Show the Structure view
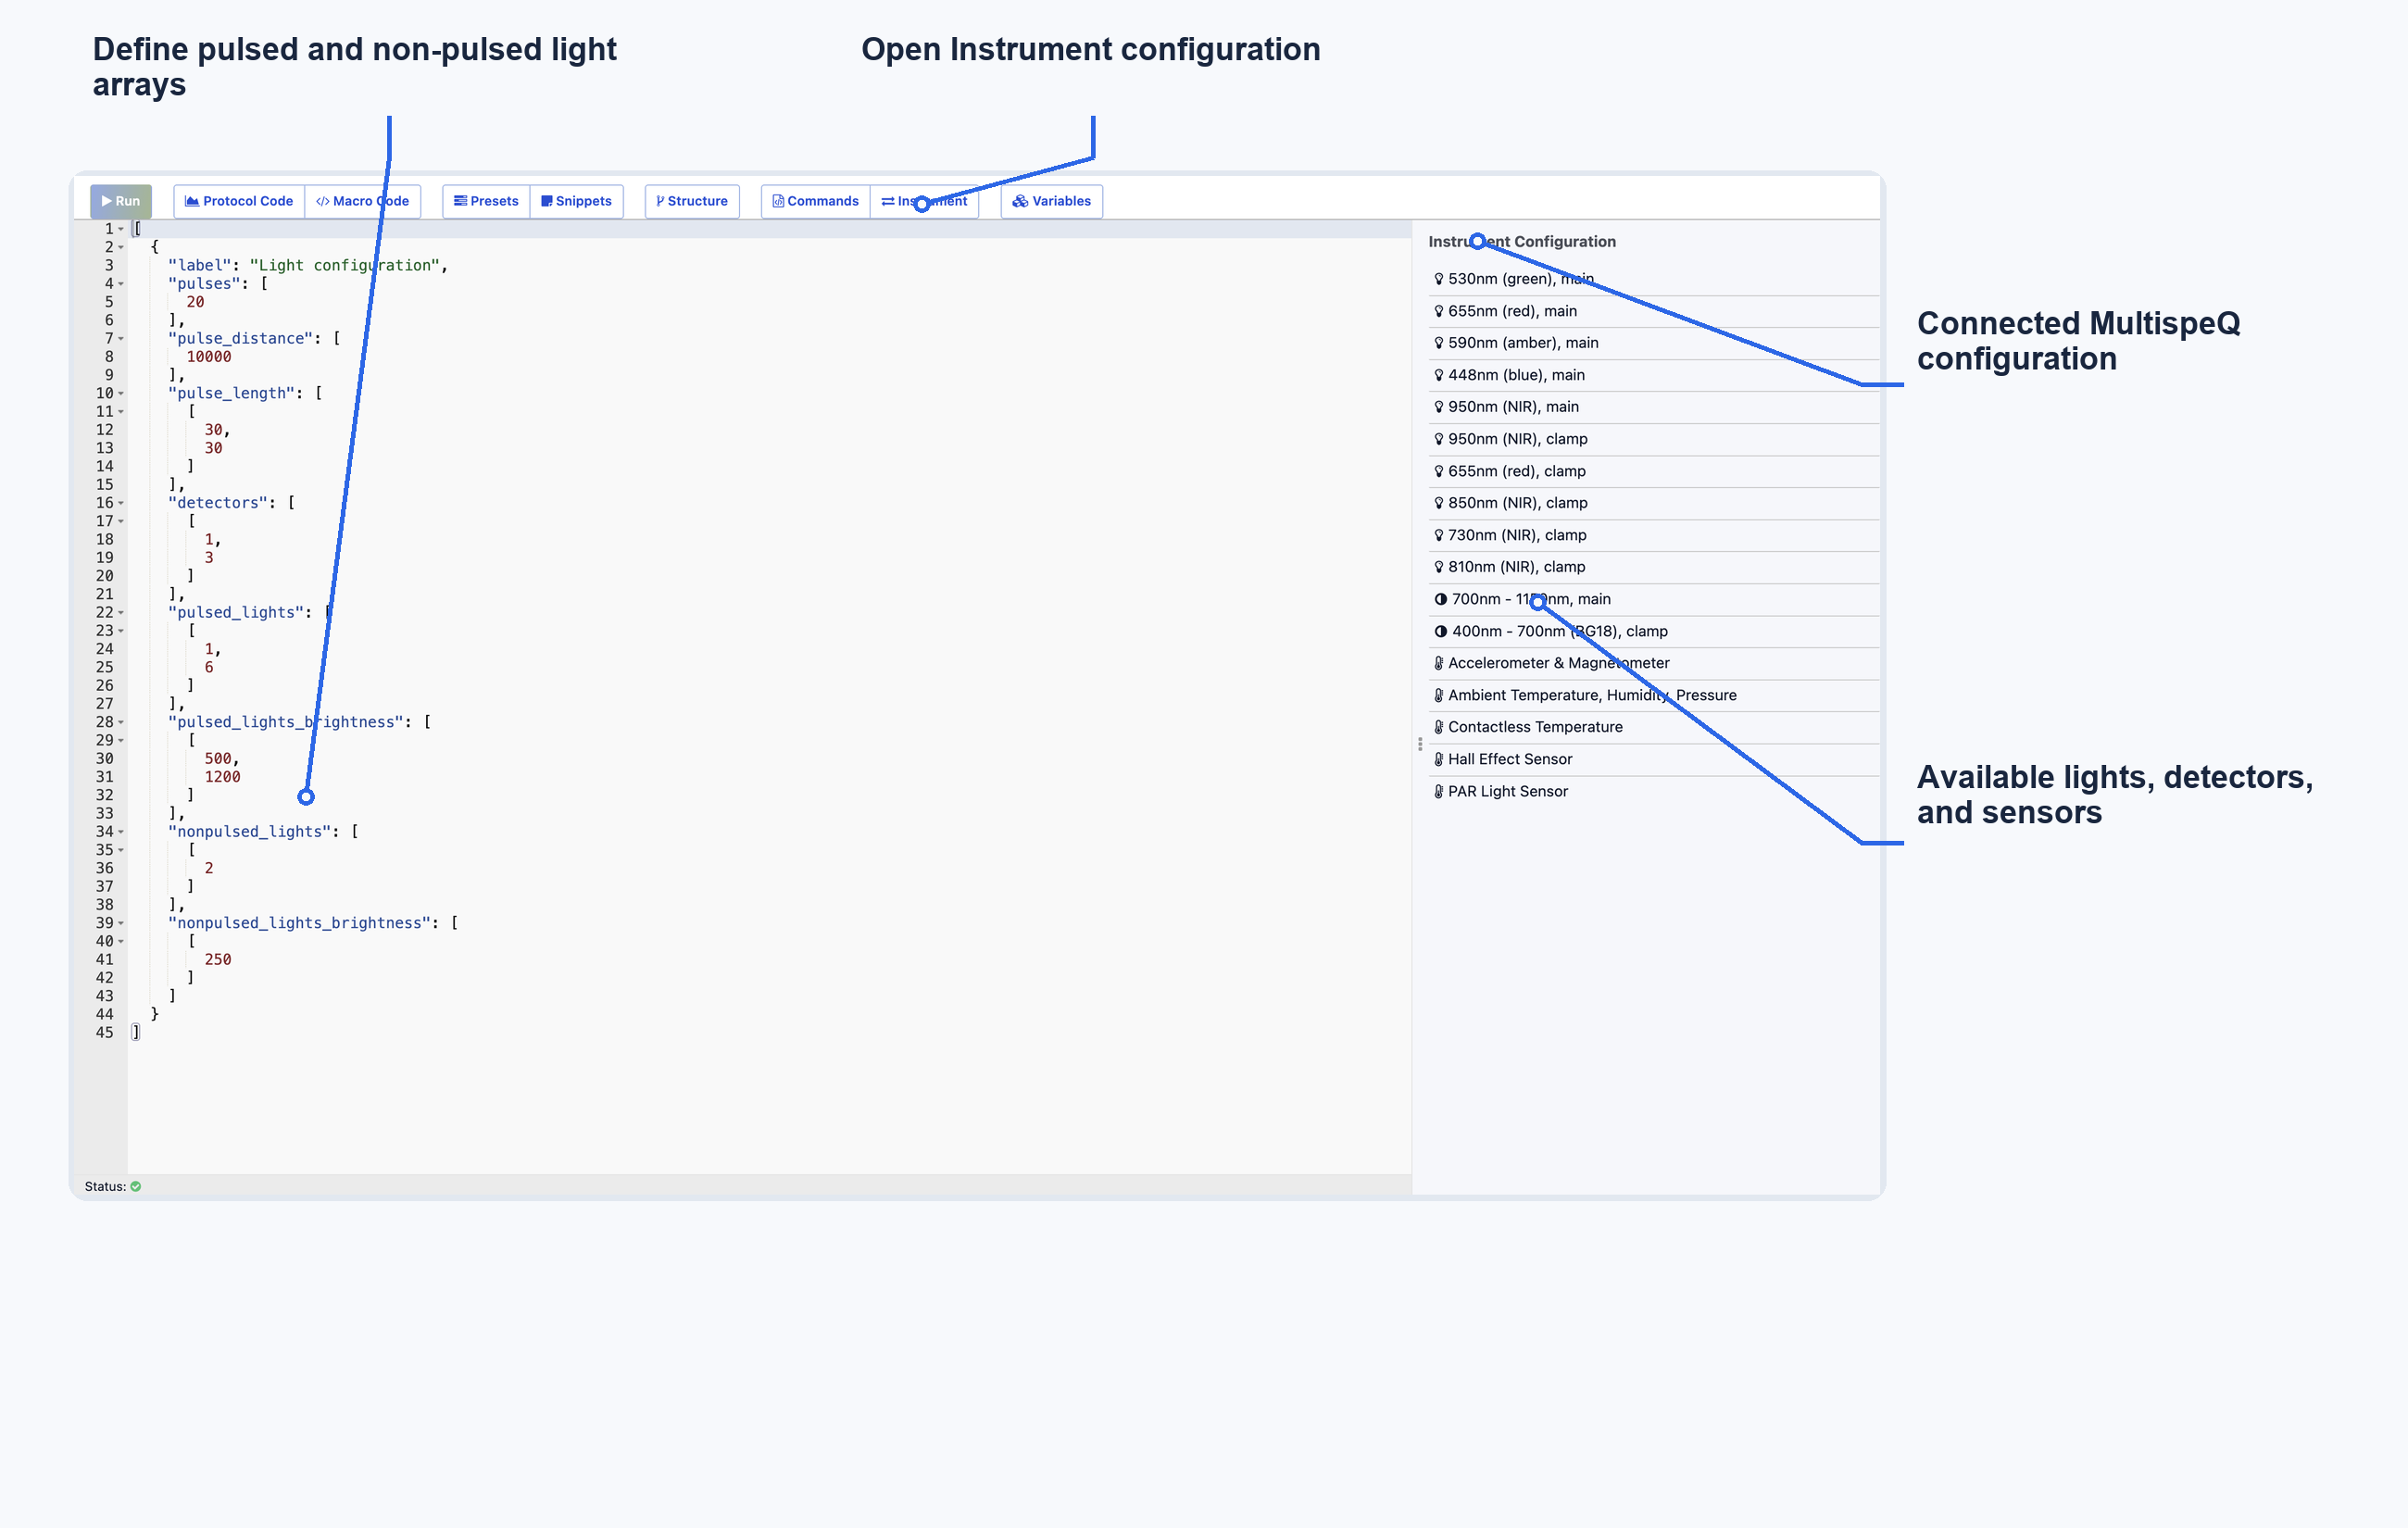2408x1528 pixels. pyautogui.click(x=692, y=201)
